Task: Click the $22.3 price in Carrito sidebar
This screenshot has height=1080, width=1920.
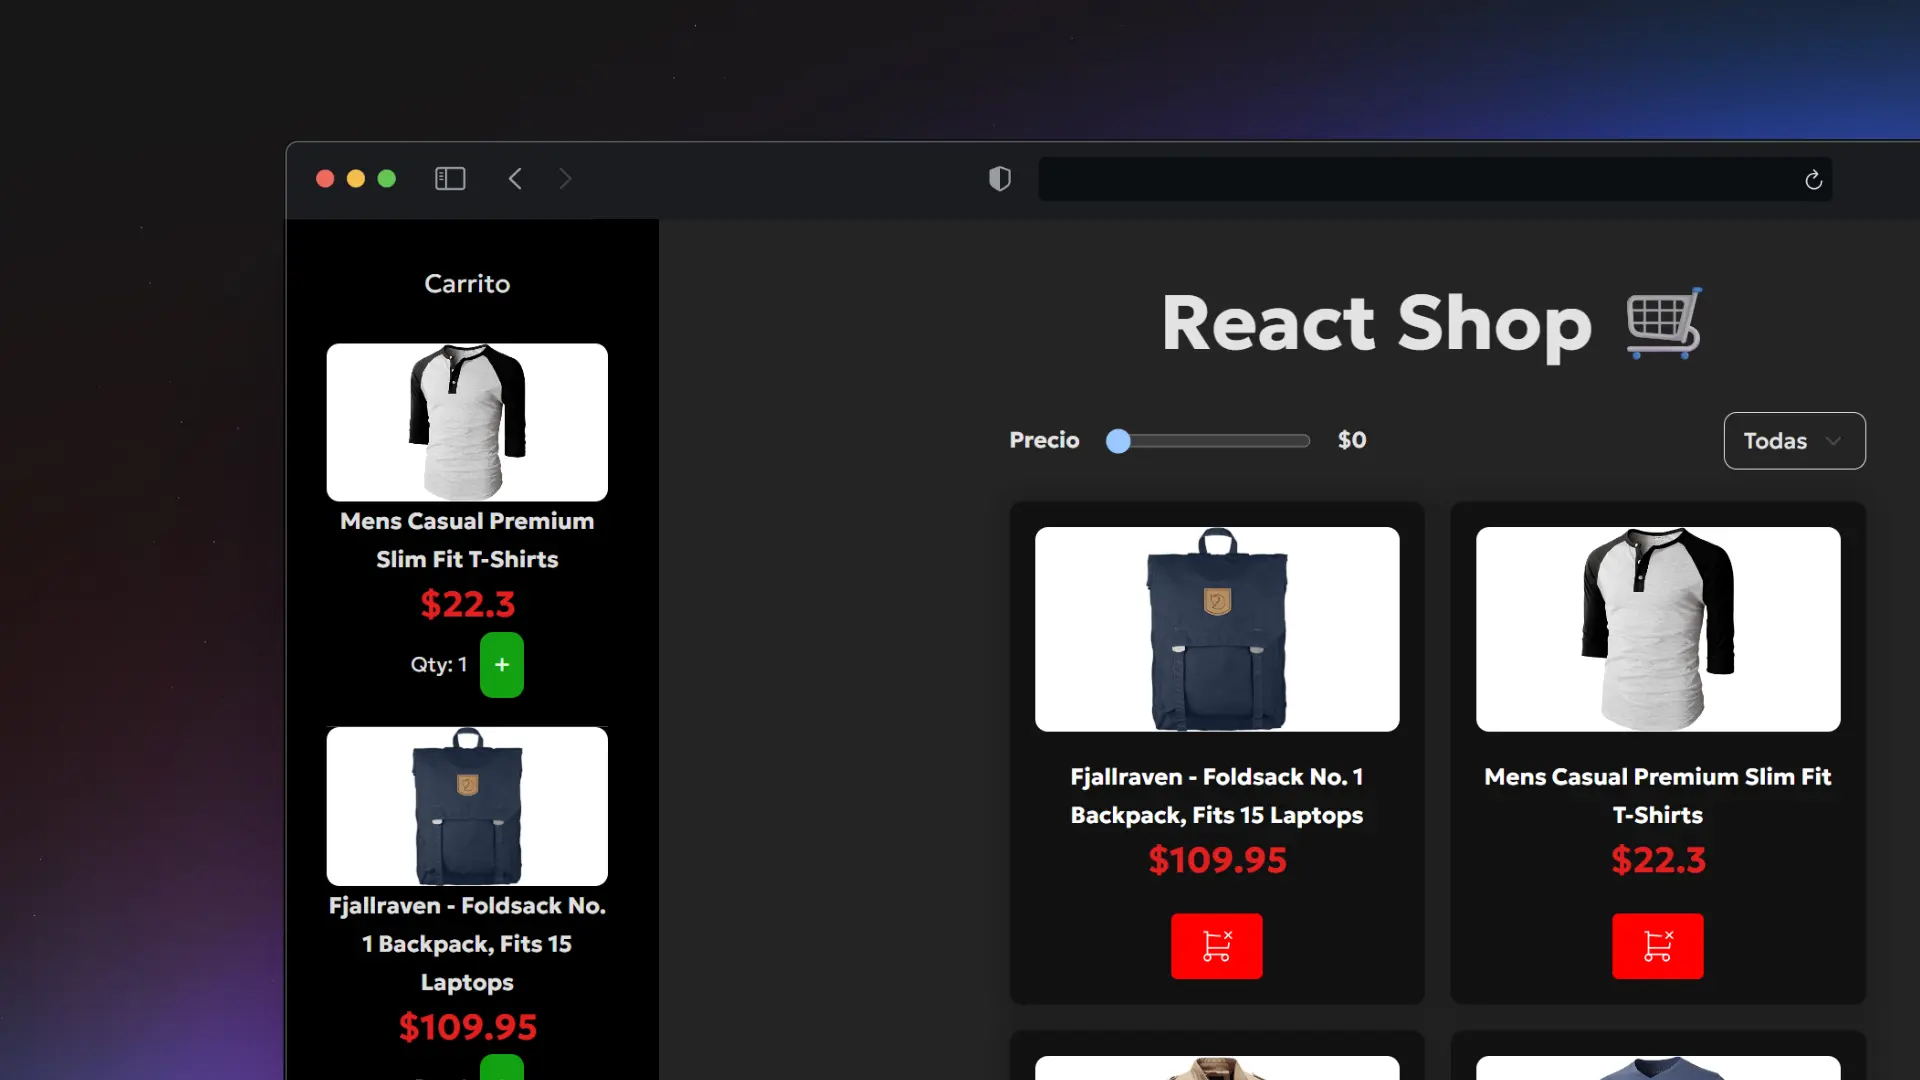Action: pos(467,604)
